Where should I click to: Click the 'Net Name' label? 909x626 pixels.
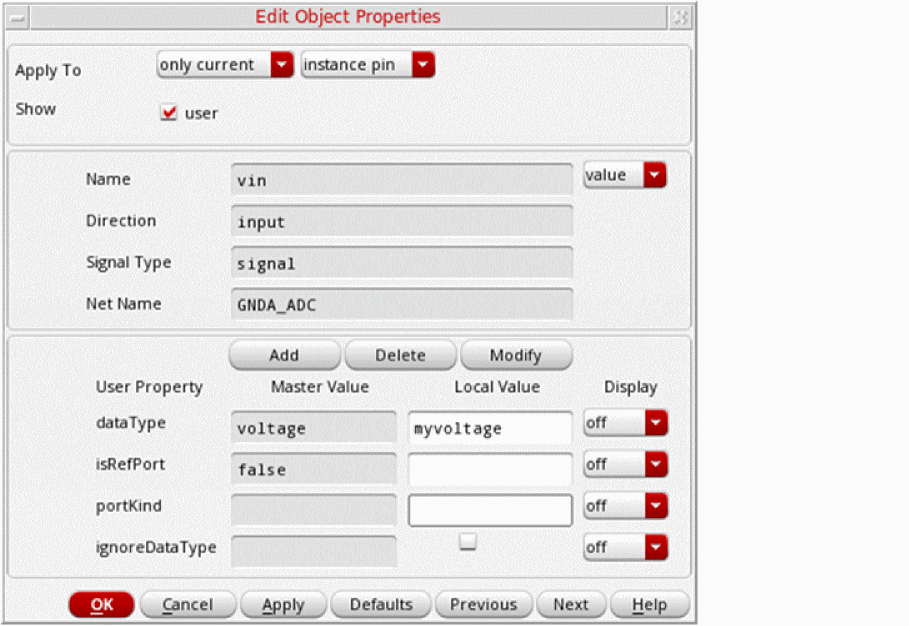click(x=123, y=304)
